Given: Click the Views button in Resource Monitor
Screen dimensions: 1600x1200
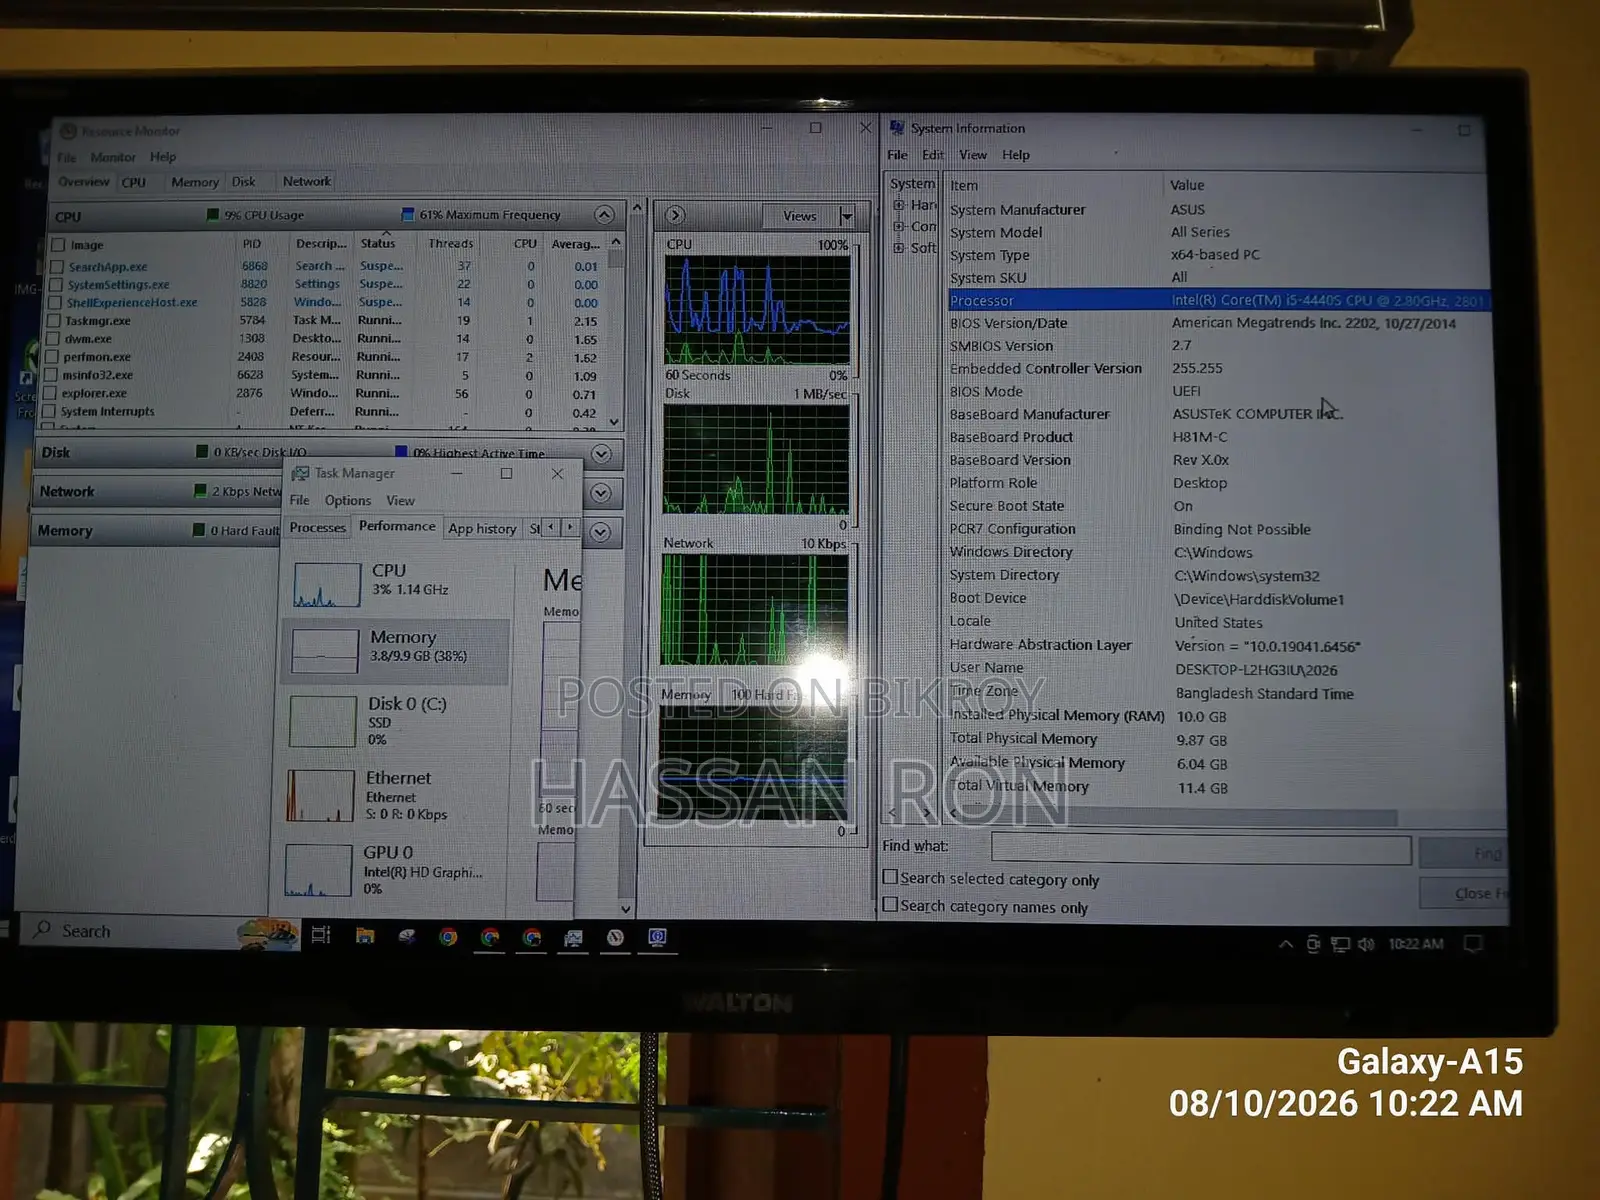Looking at the screenshot, I should 799,216.
